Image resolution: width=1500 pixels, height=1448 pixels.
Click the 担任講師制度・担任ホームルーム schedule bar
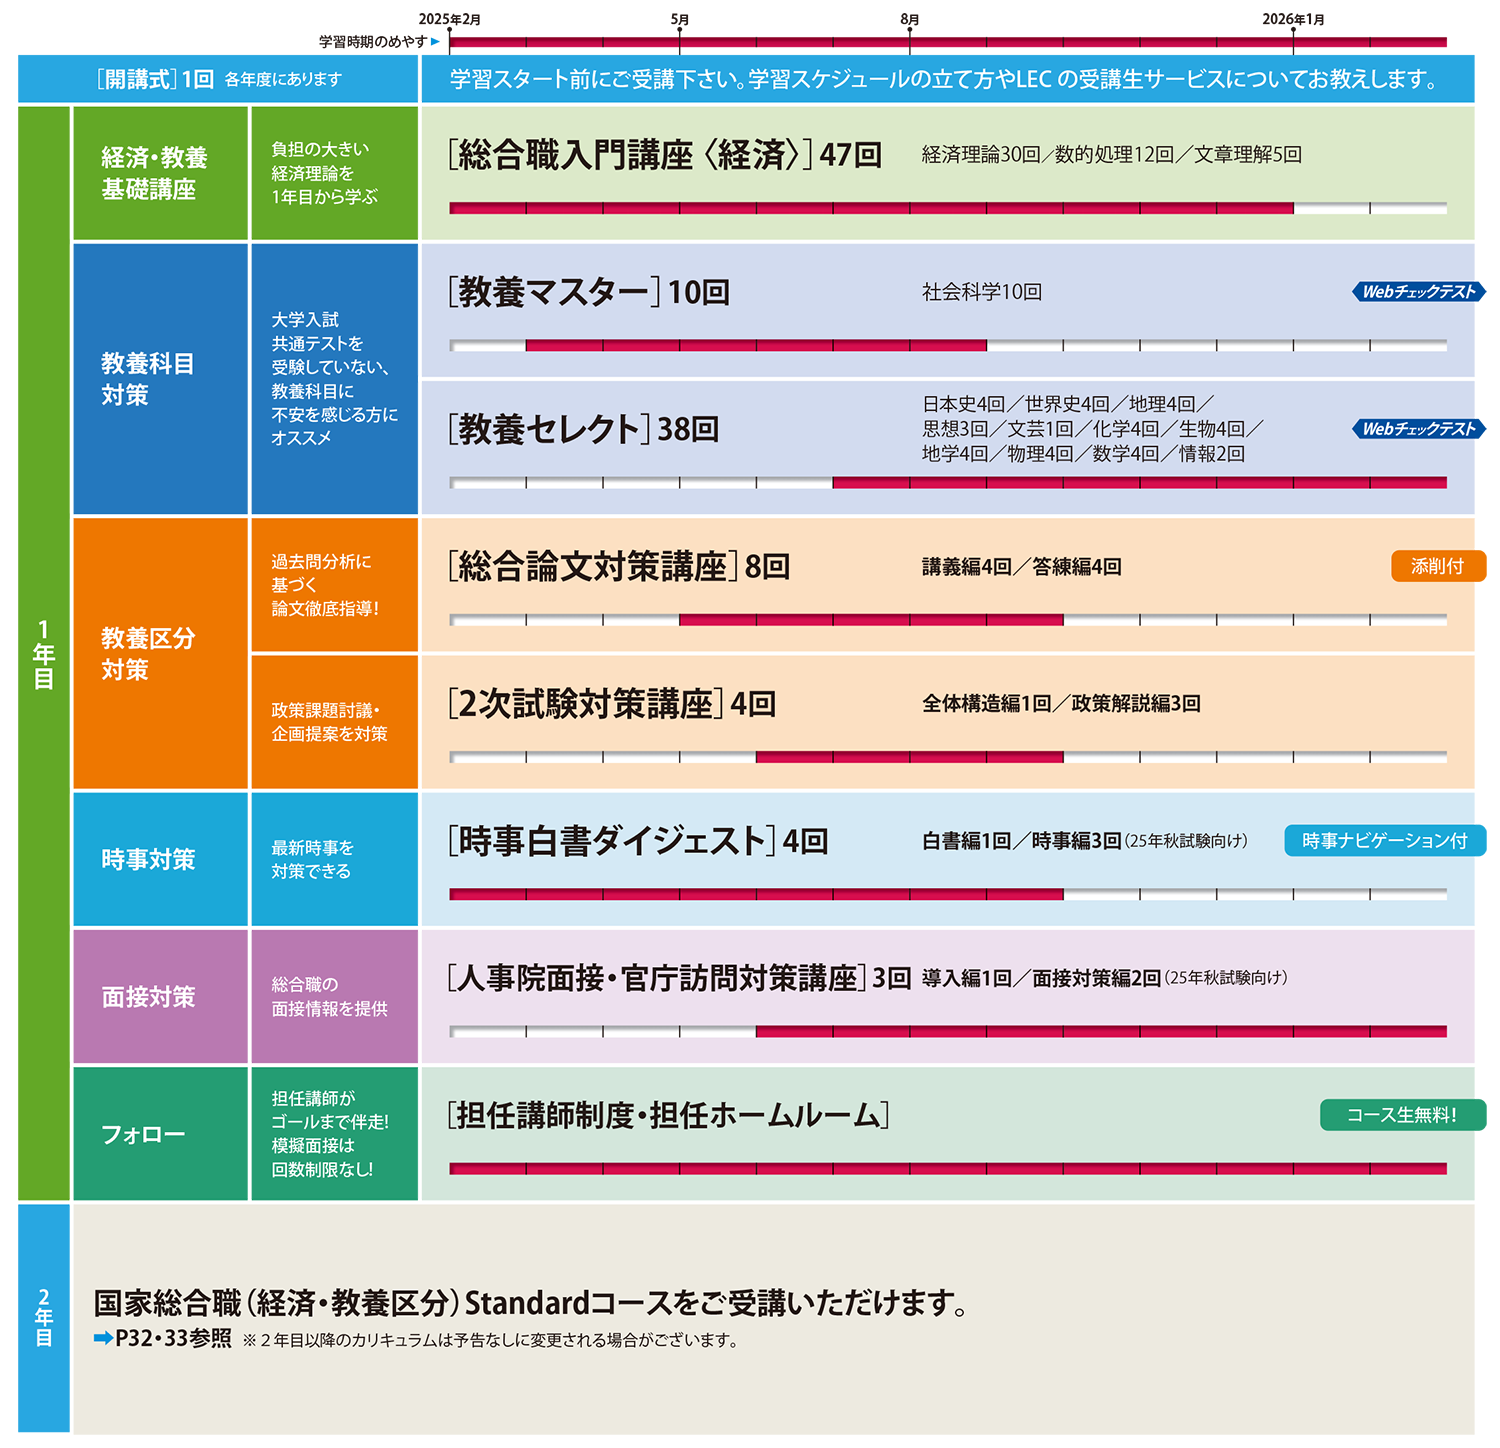948,1168
